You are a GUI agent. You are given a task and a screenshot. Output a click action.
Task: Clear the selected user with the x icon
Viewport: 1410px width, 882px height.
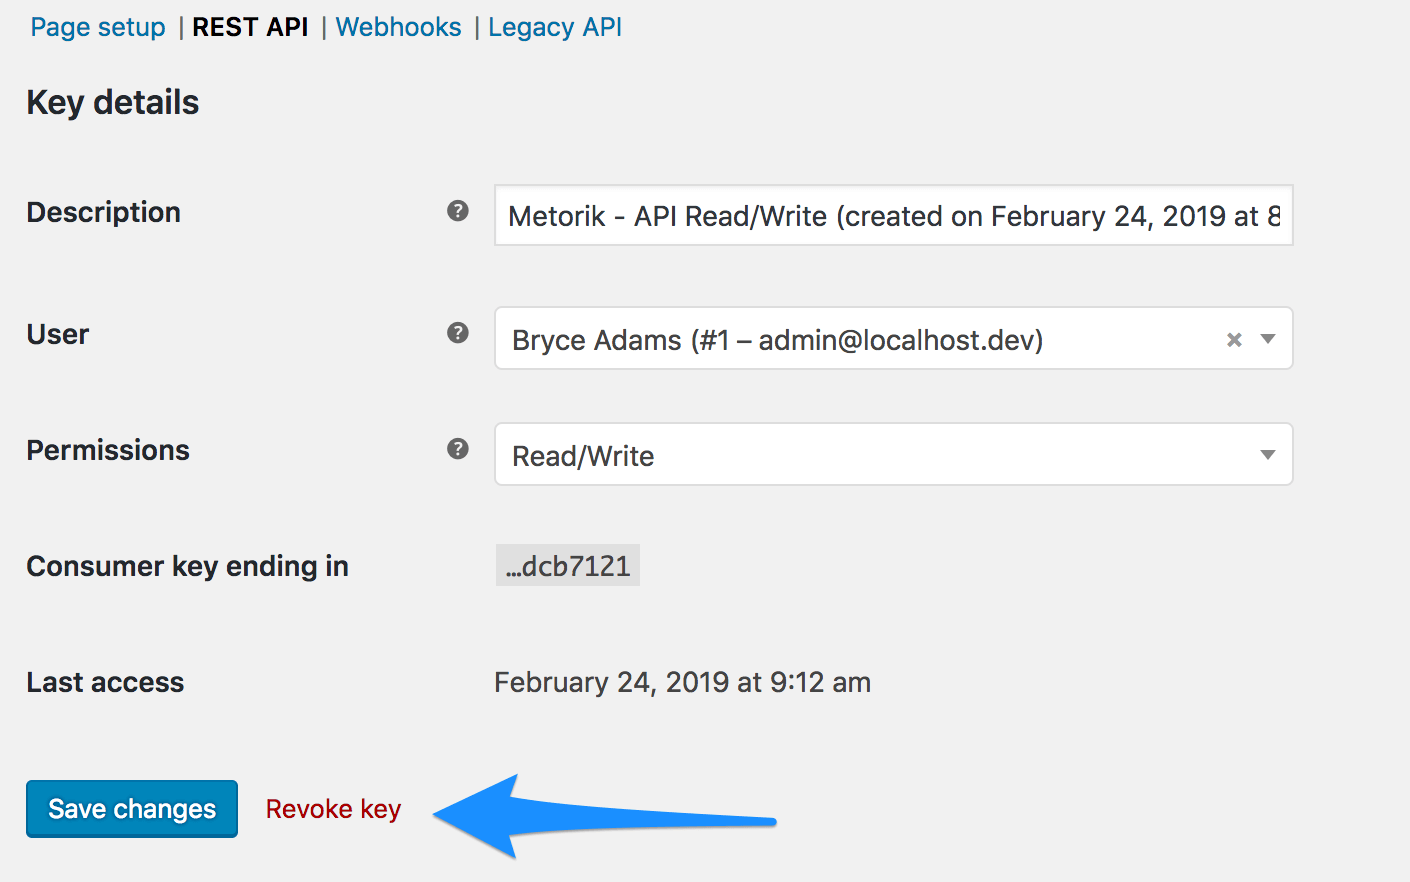1234,340
